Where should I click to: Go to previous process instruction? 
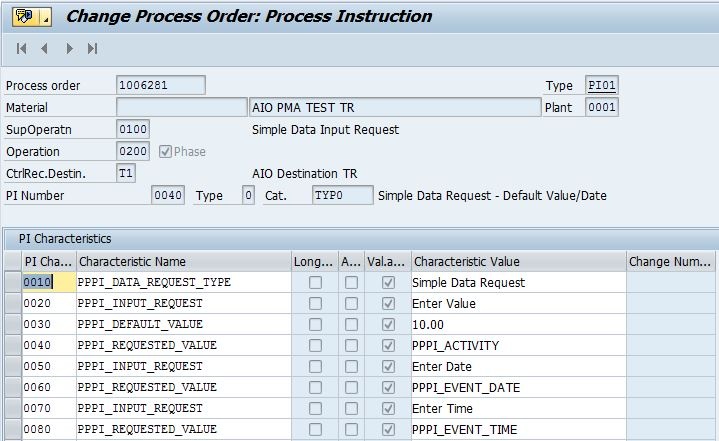point(44,49)
